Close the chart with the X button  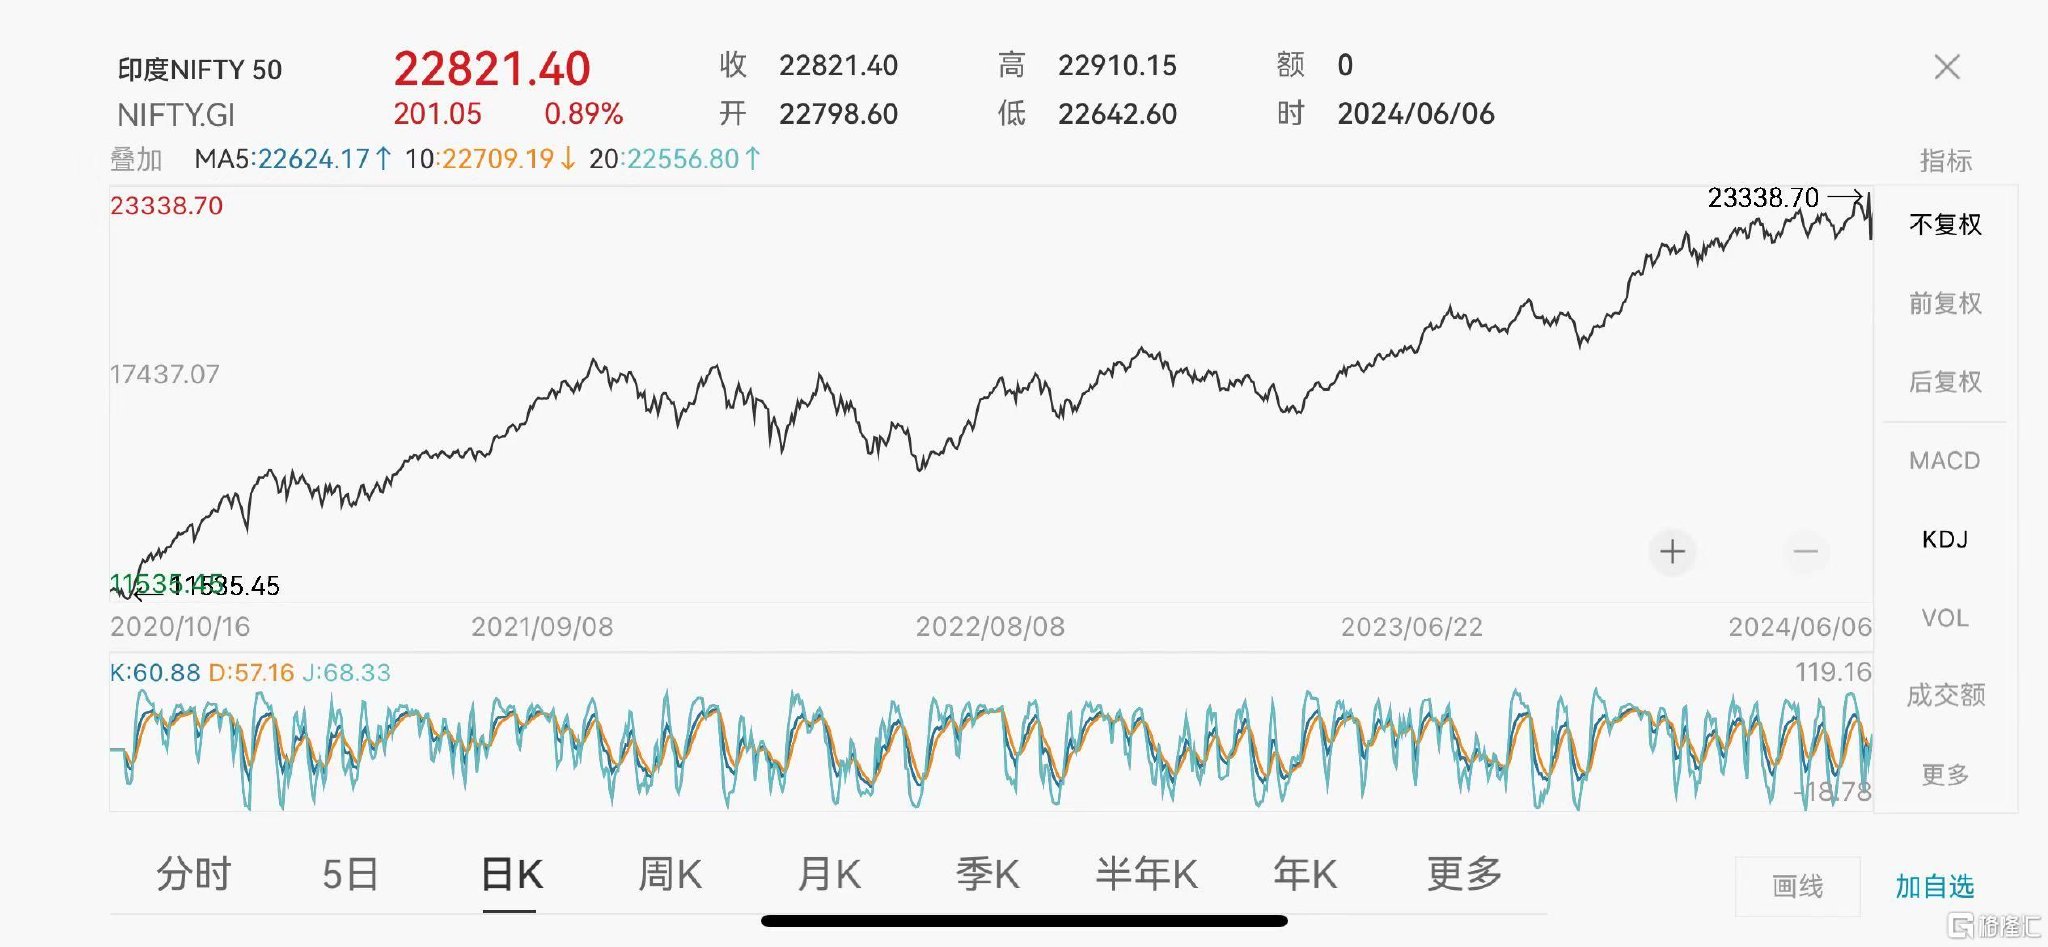(x=1946, y=66)
